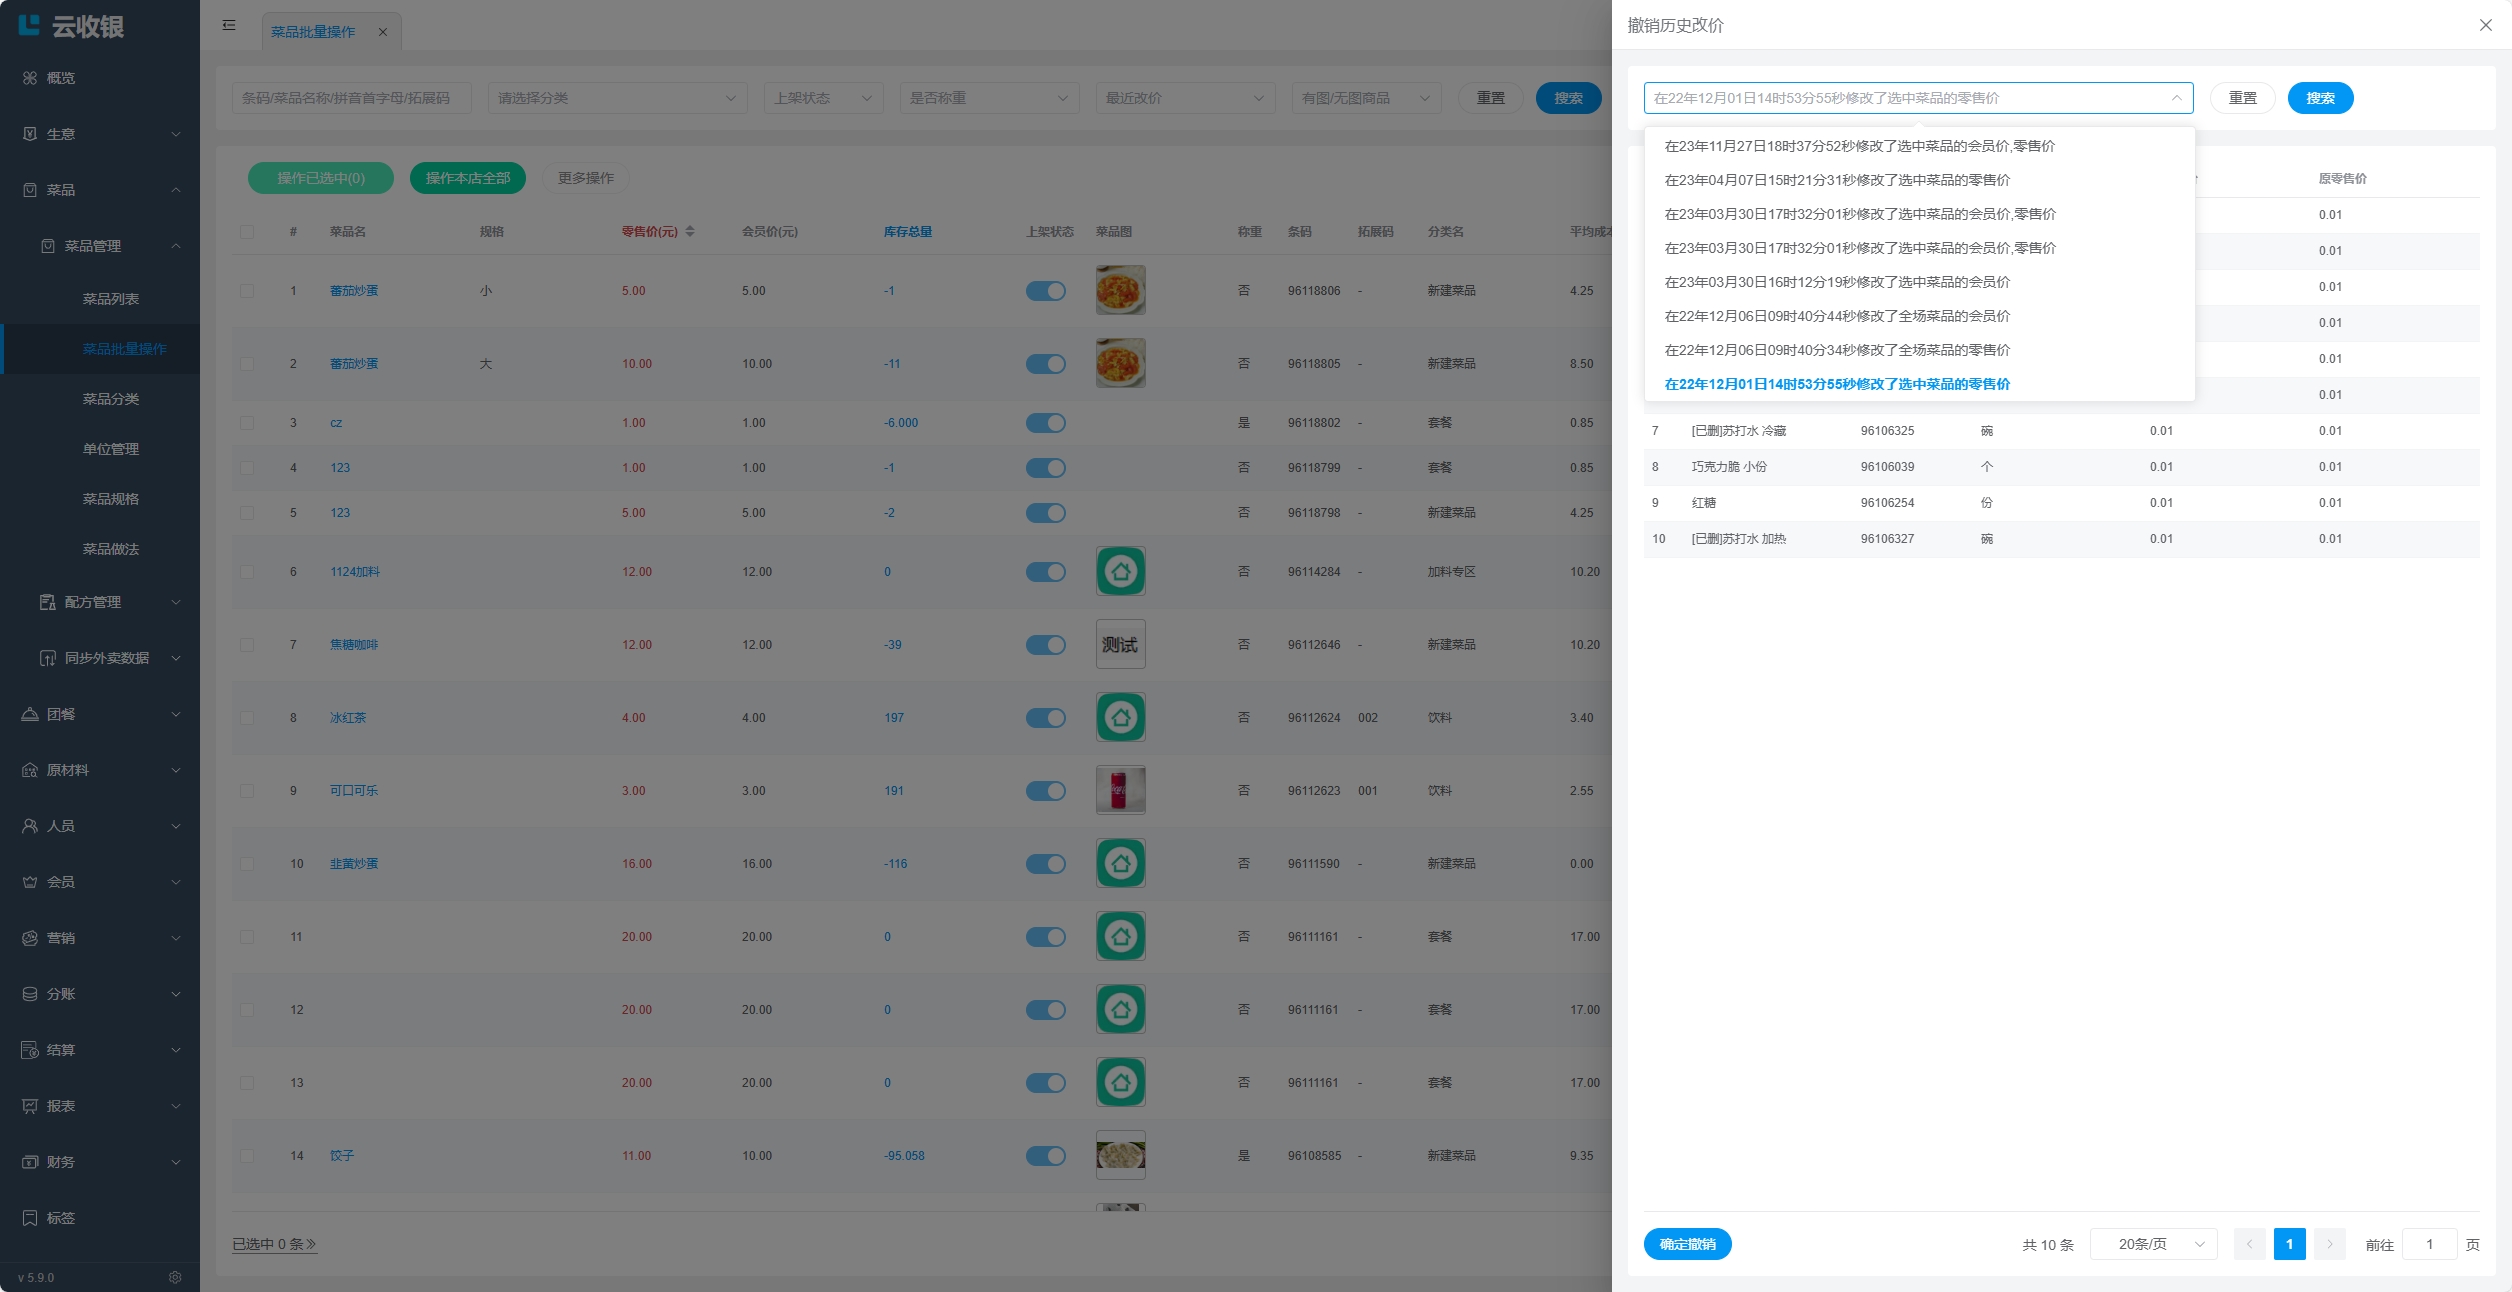Open the 概览 overview icon in sidebar
2512x1292 pixels.
click(30, 78)
